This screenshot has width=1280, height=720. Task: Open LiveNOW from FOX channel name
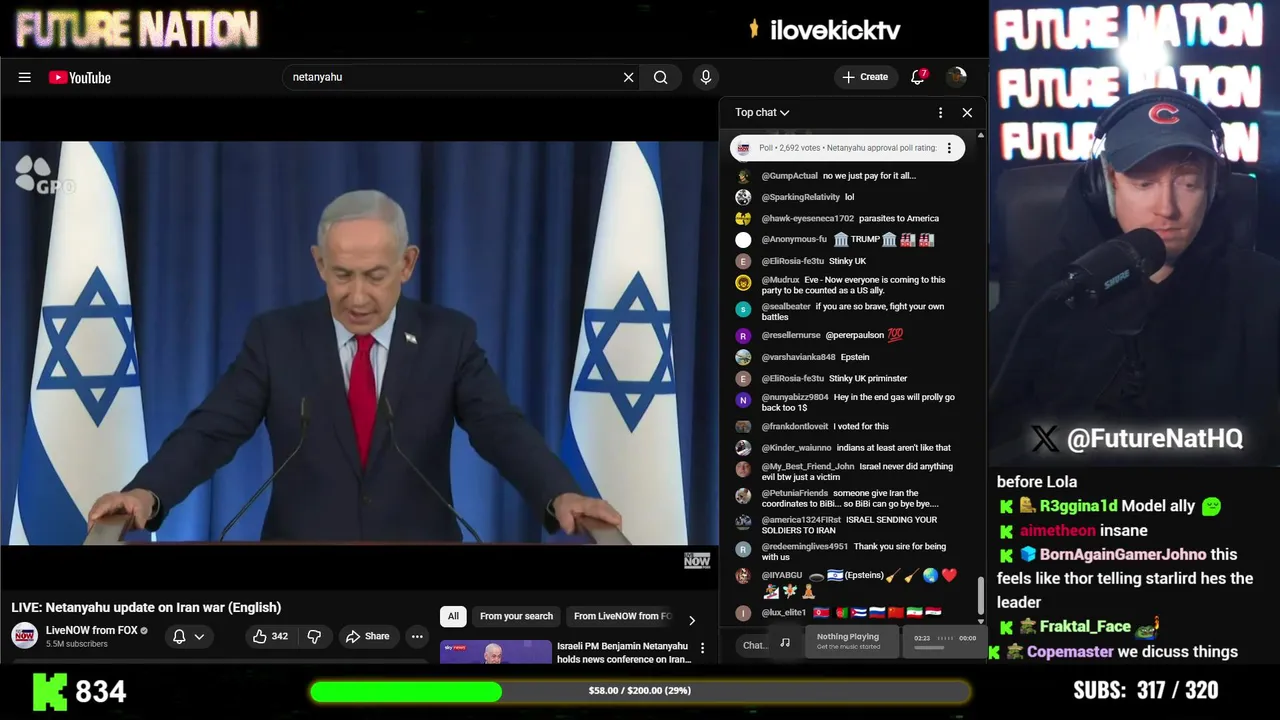pos(91,630)
